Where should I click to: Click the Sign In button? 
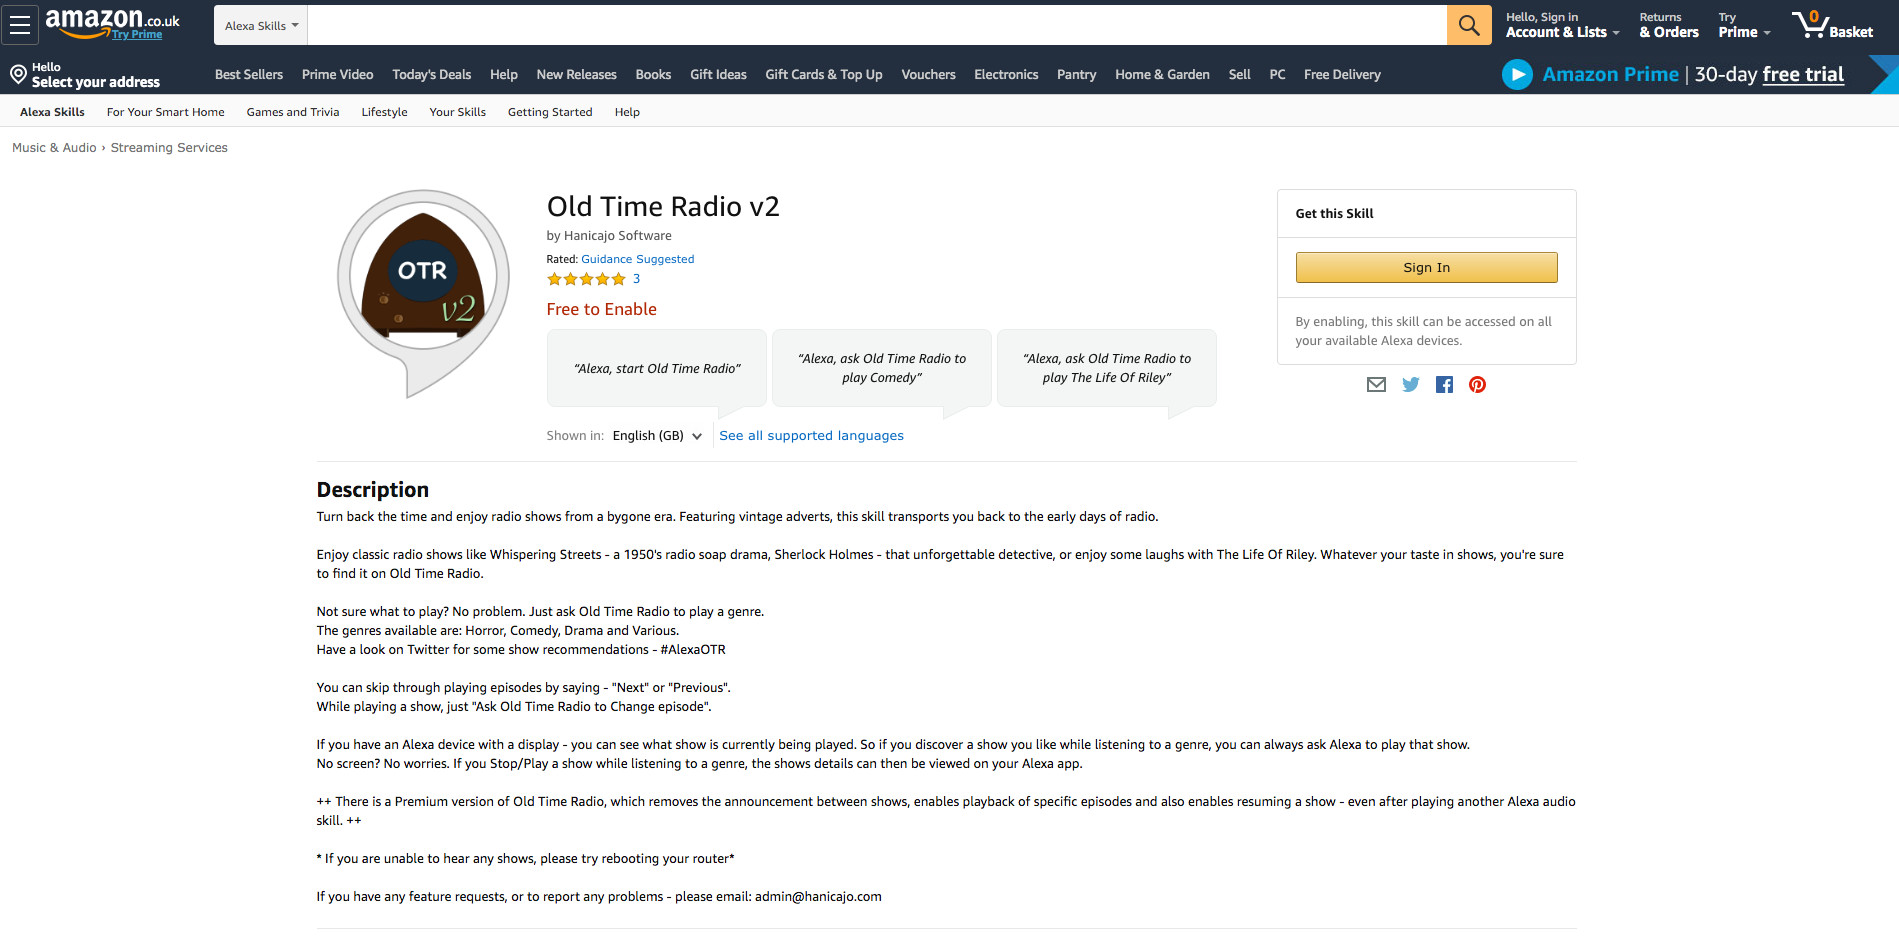[1425, 267]
